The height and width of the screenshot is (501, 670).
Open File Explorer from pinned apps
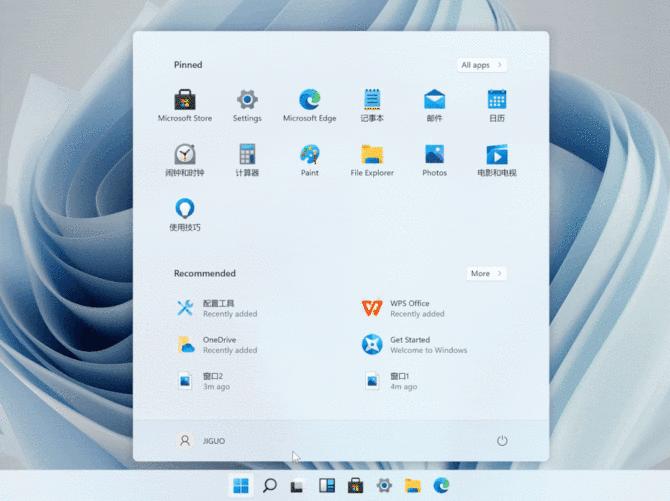coord(372,161)
